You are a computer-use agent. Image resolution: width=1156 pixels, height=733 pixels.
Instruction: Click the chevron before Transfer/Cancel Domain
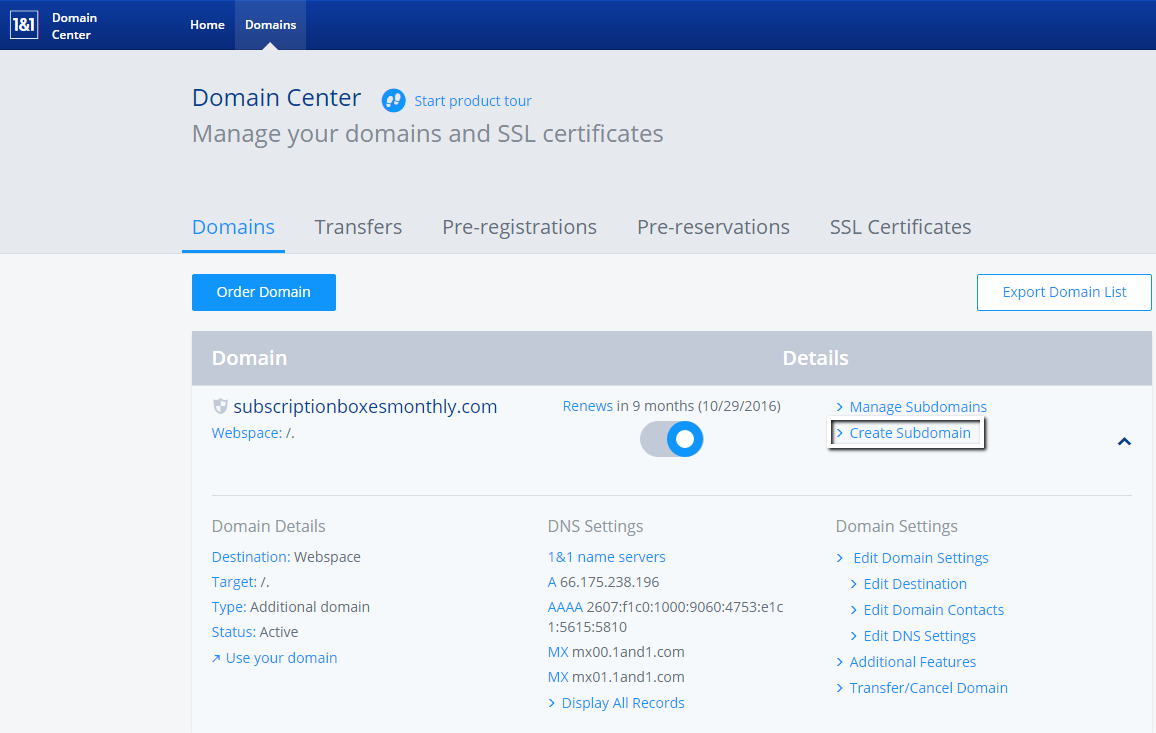[840, 688]
